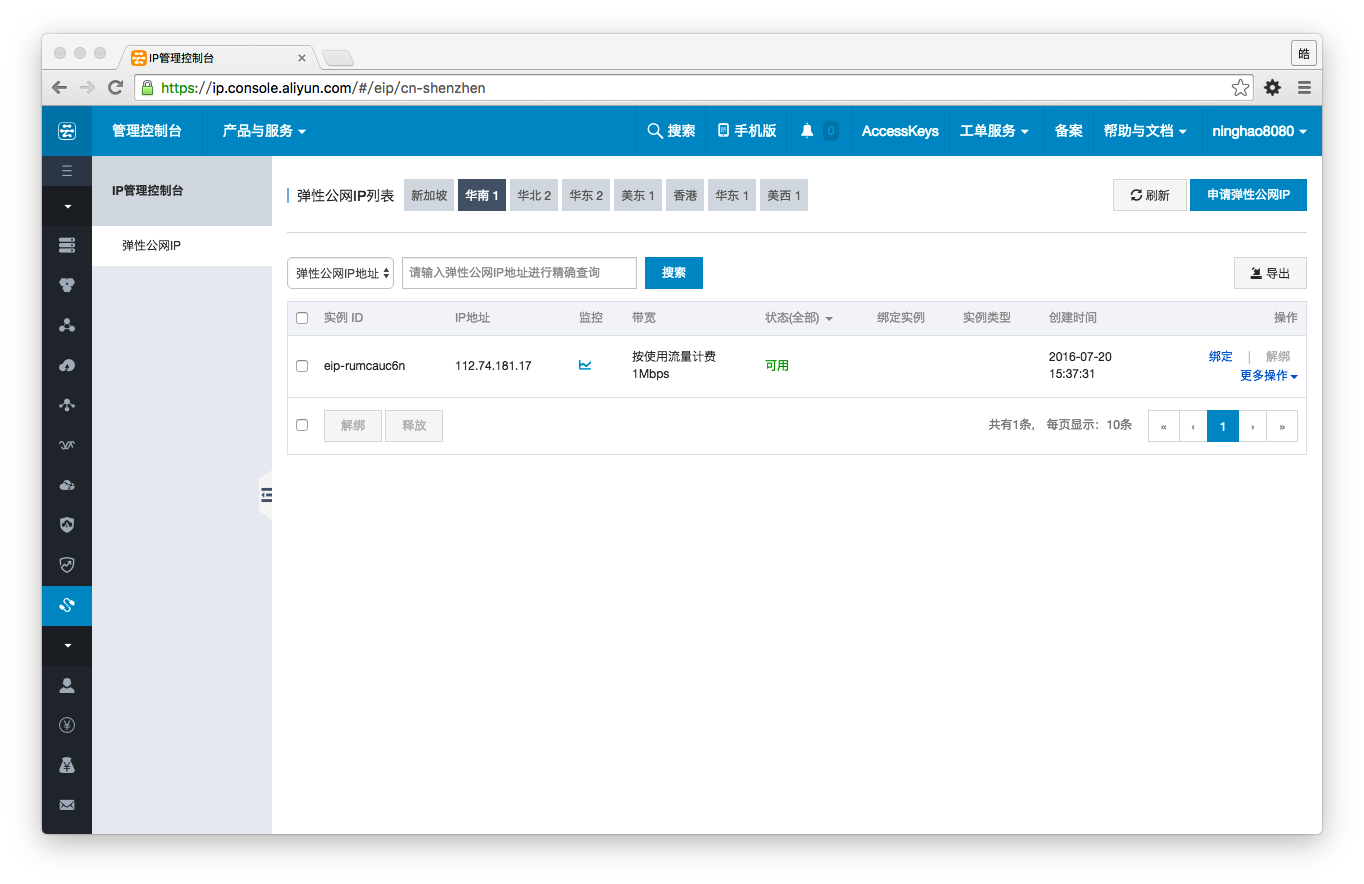Expand the 更多操作 dropdown

click(x=1268, y=376)
